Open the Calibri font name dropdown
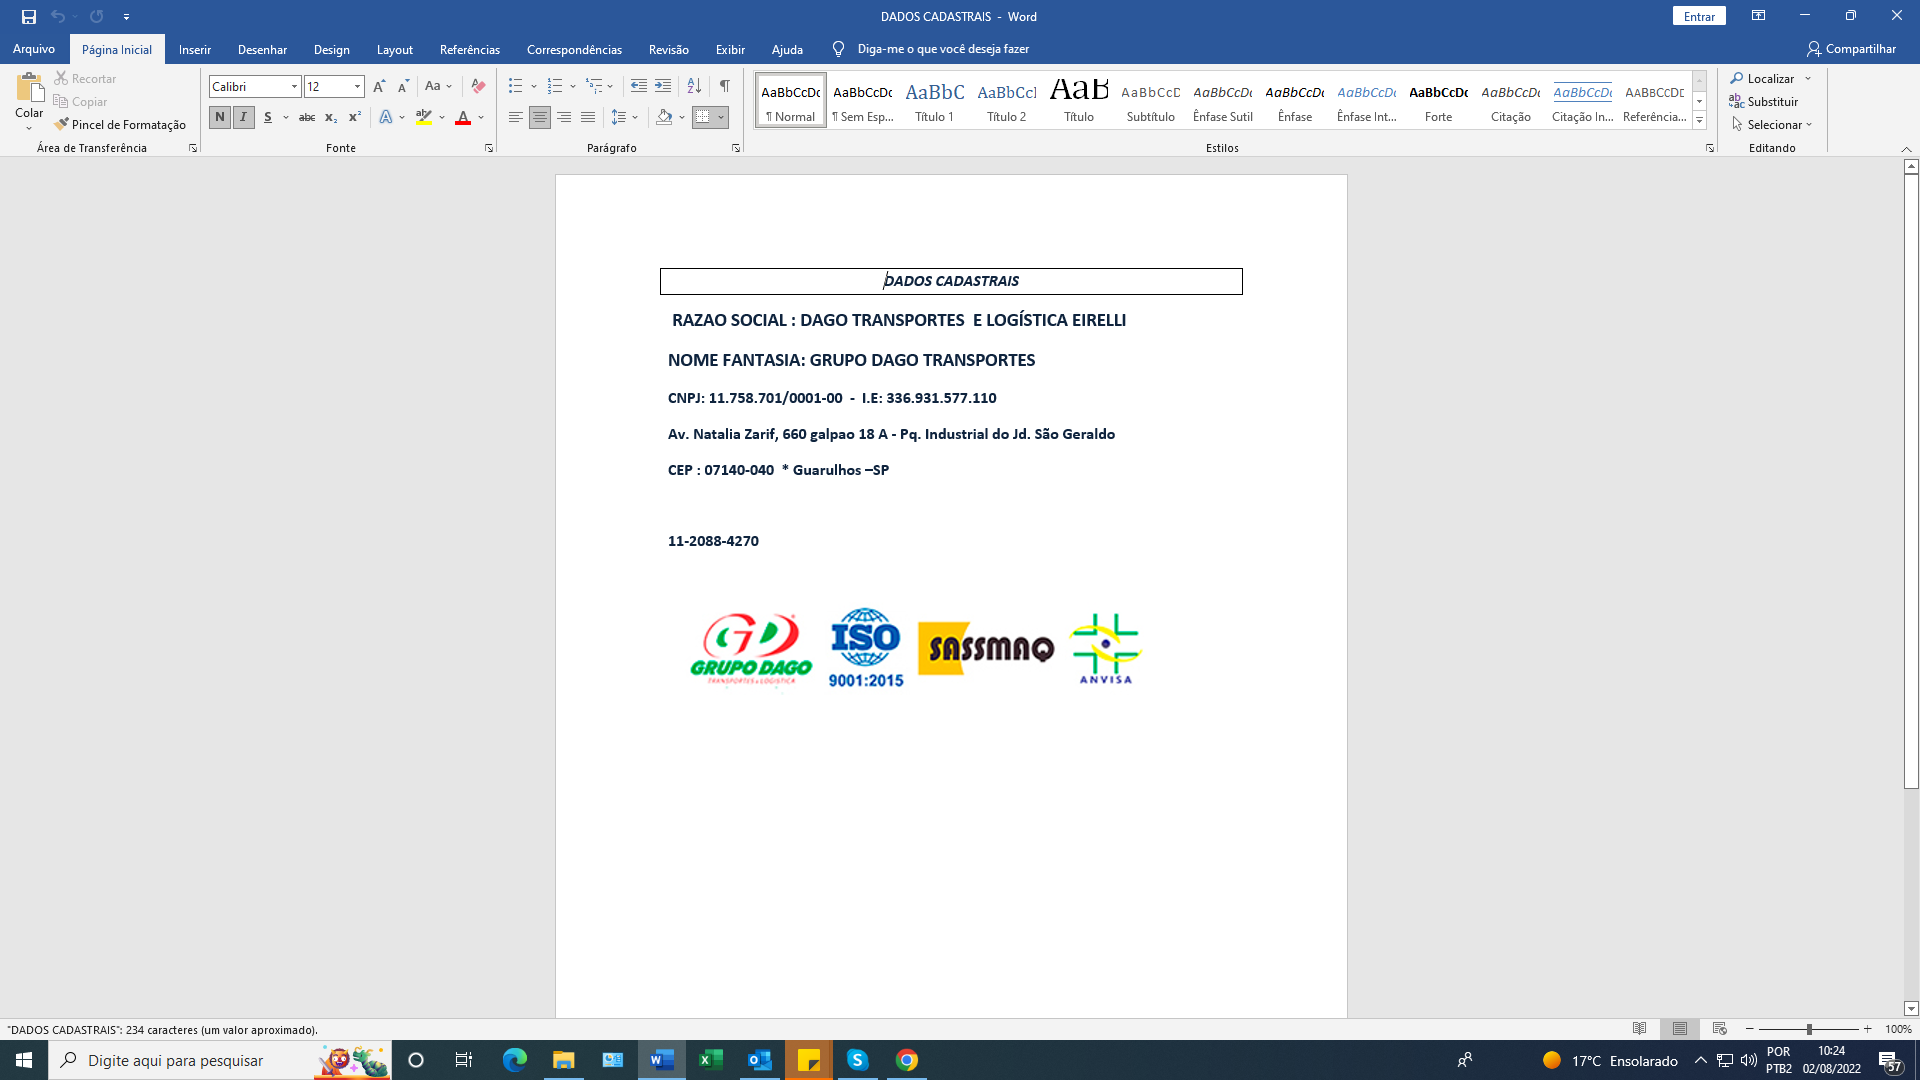The image size is (1920, 1080). click(x=294, y=87)
